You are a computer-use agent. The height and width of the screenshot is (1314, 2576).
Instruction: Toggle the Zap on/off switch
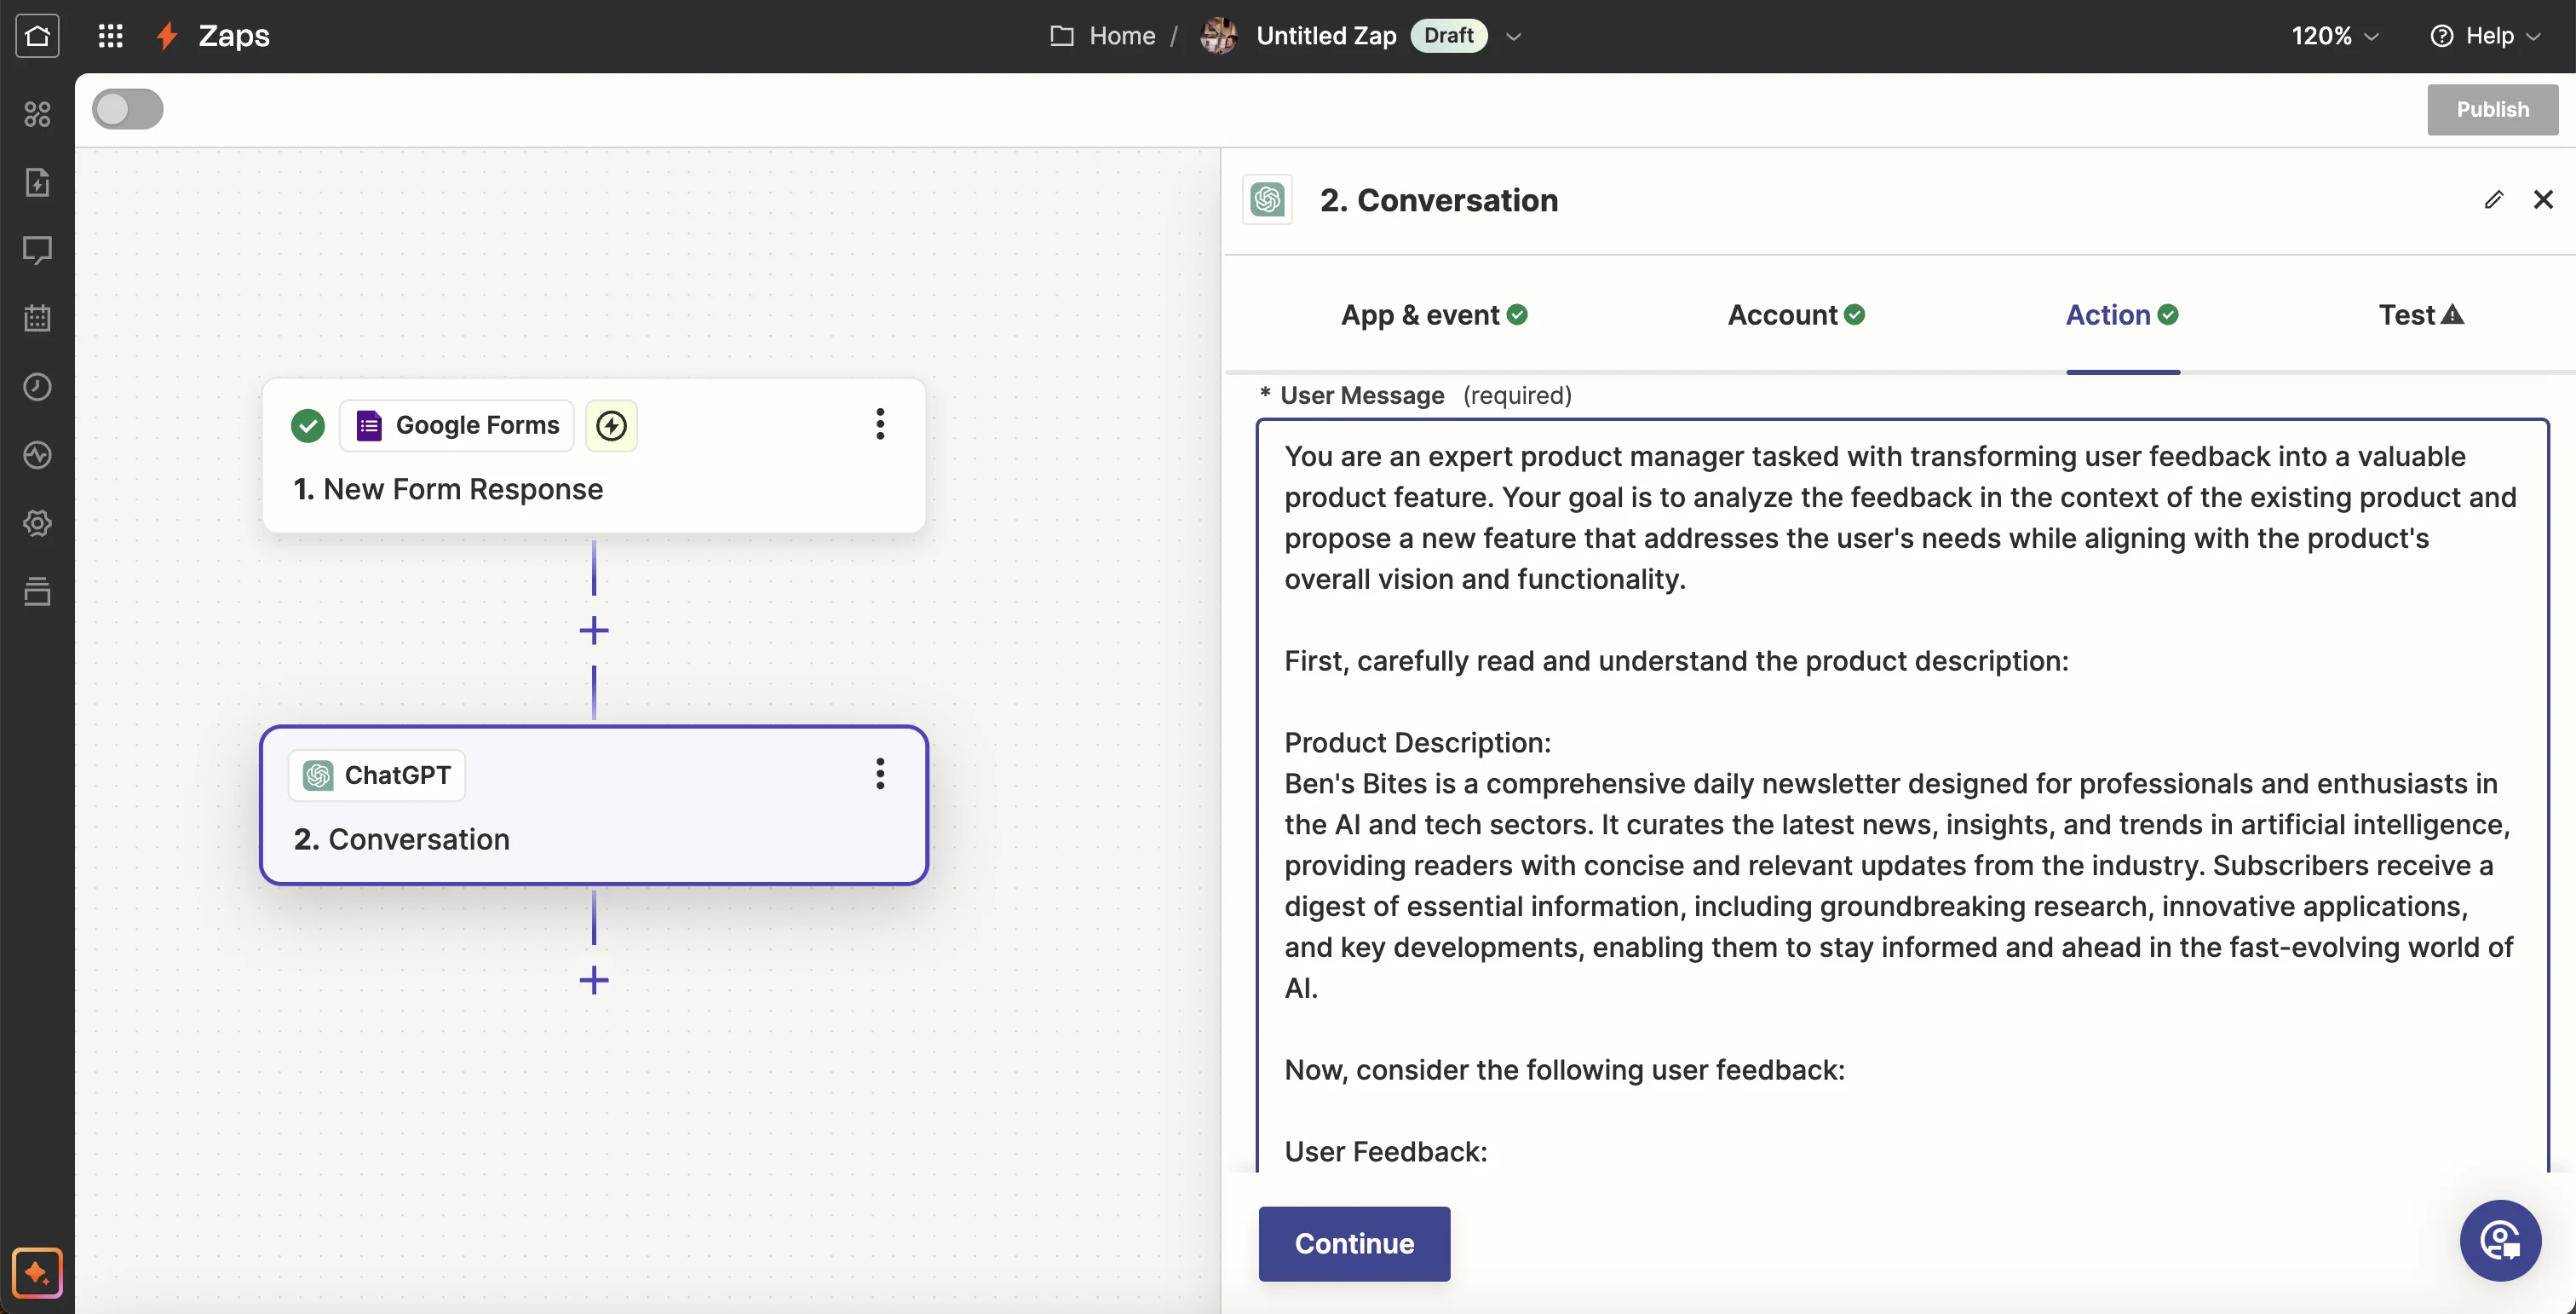128,109
